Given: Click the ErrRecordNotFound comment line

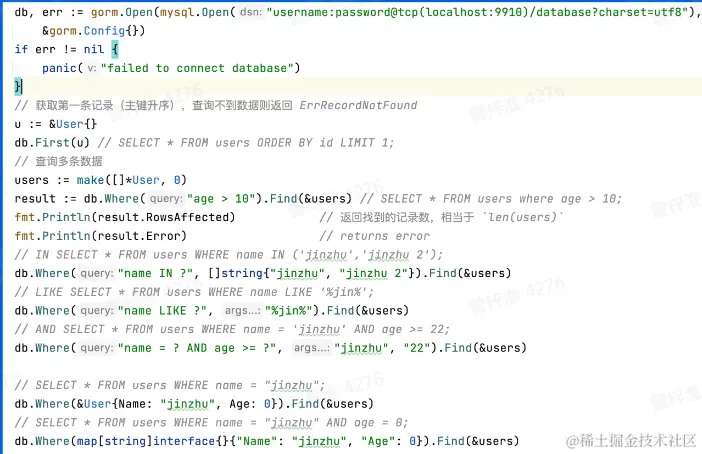Looking at the screenshot, I should [x=215, y=105].
